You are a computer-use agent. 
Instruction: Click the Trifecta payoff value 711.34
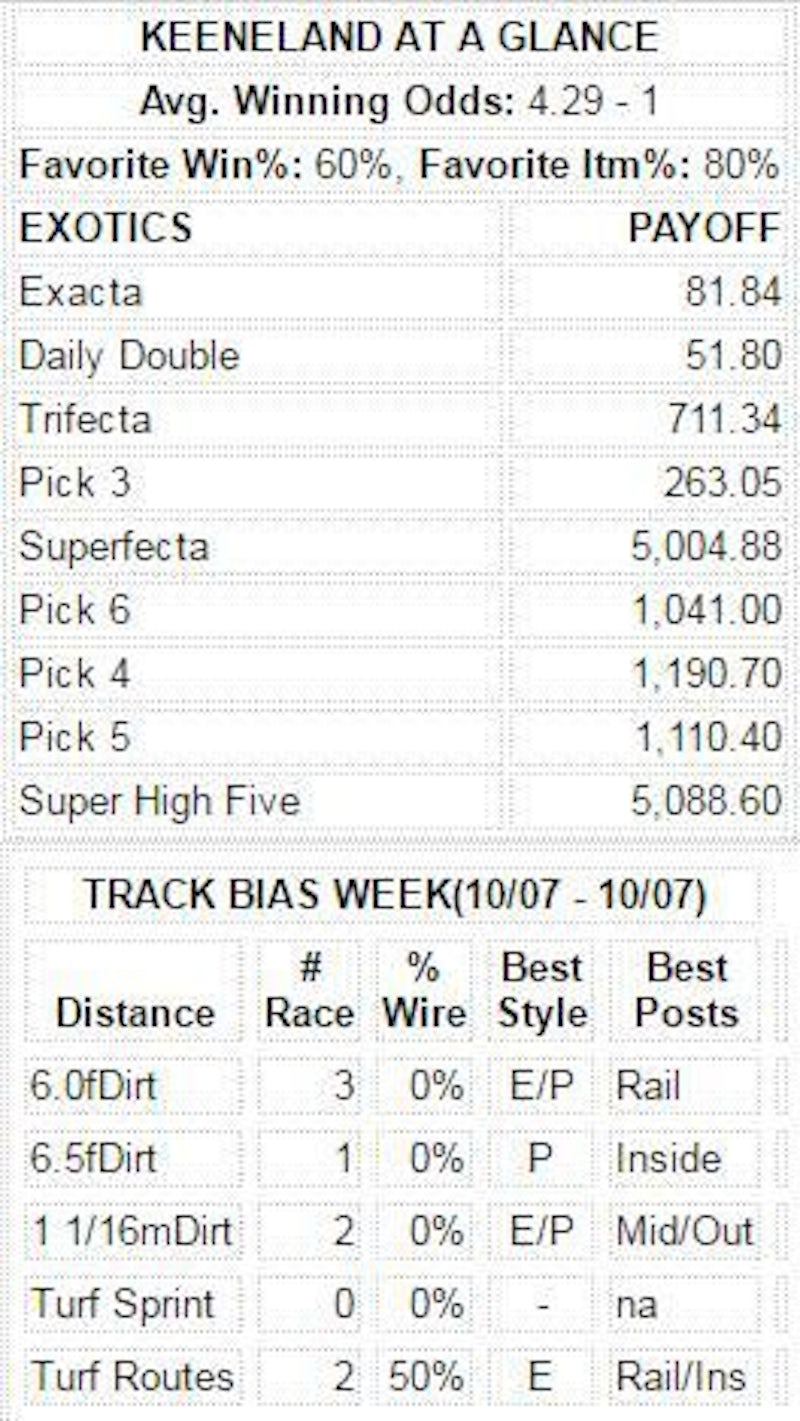pos(722,419)
